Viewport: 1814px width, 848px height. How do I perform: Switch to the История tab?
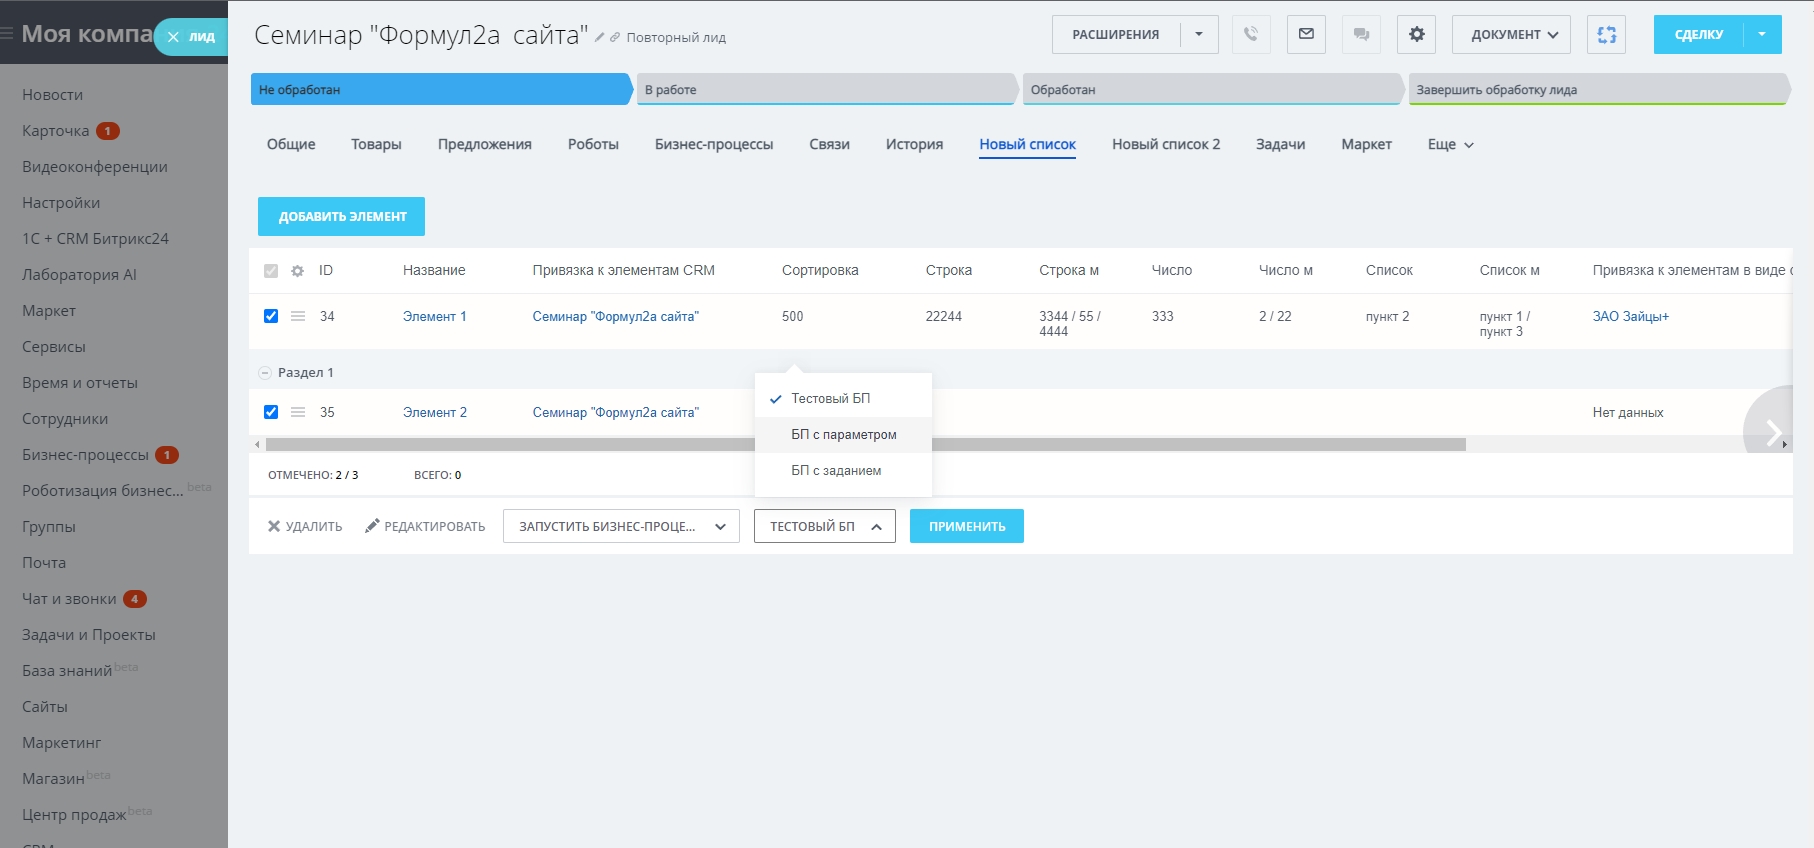click(914, 144)
